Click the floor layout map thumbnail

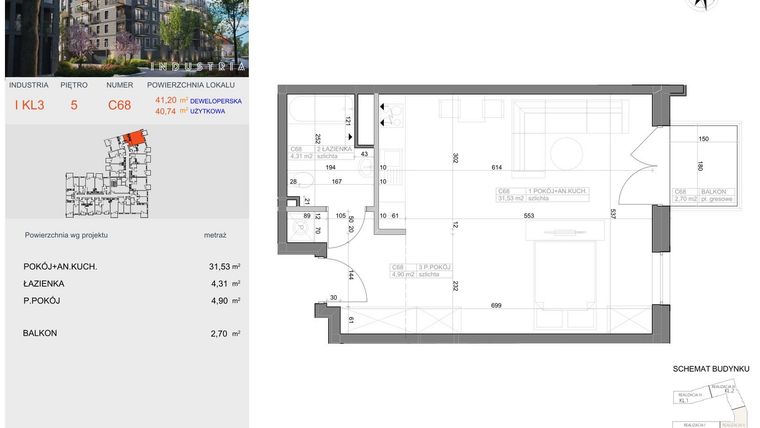tap(107, 173)
